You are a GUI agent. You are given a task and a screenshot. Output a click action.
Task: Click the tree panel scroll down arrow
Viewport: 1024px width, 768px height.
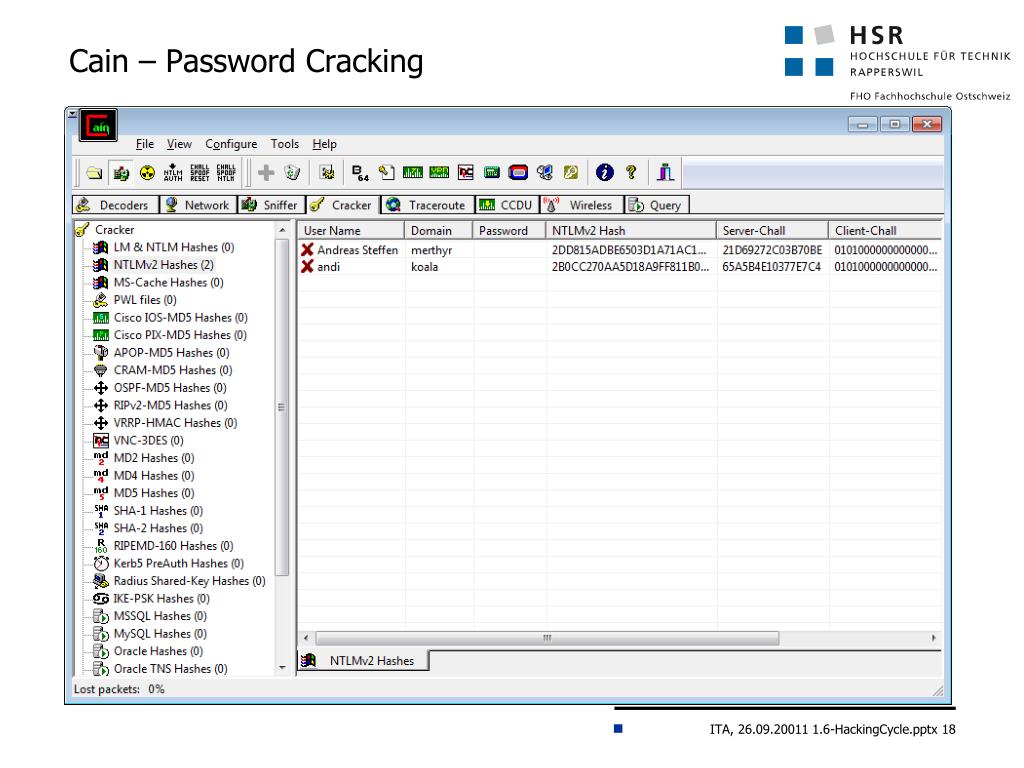pyautogui.click(x=282, y=668)
